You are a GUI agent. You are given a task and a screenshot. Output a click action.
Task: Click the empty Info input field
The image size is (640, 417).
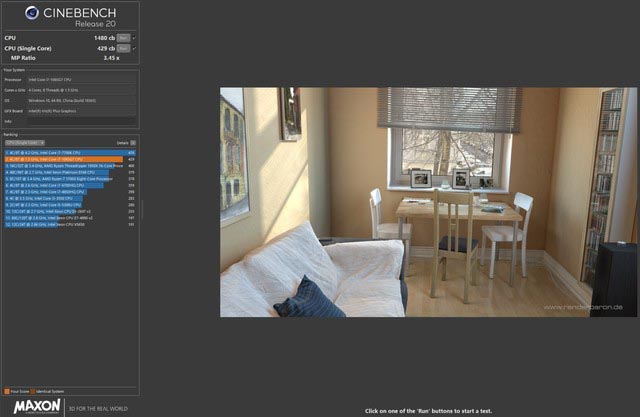(81, 121)
